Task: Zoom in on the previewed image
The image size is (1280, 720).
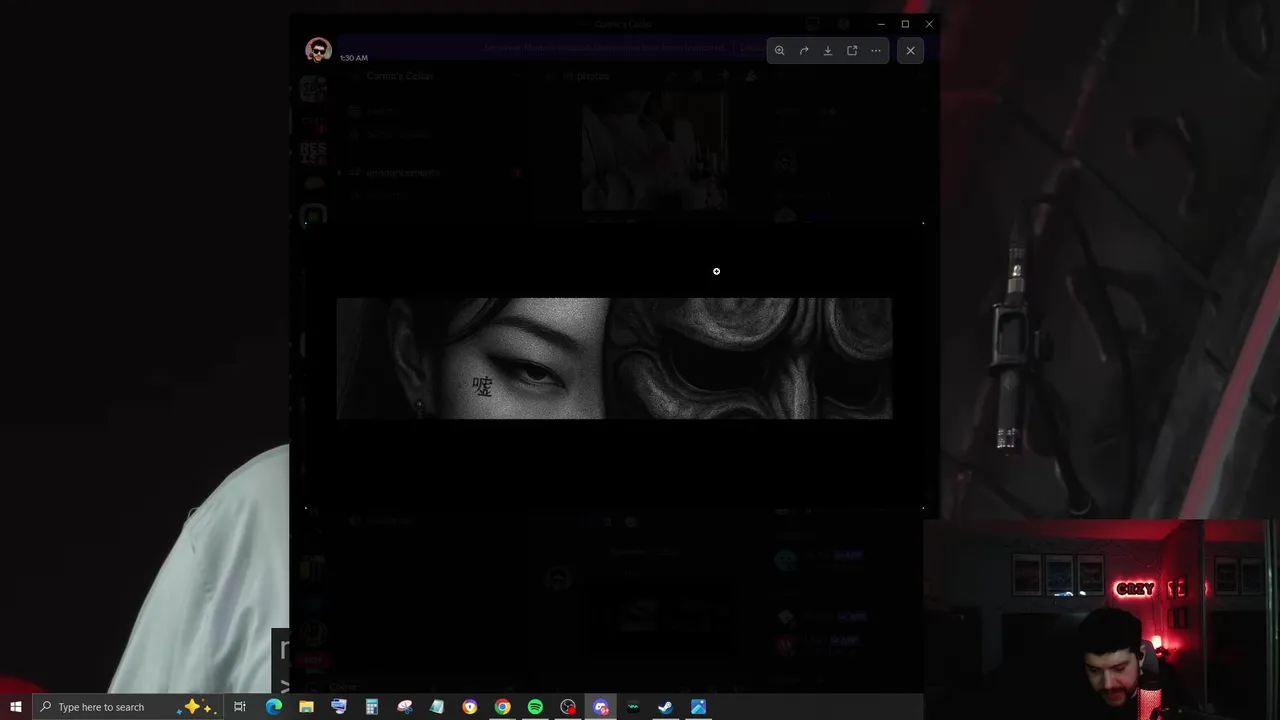Action: 780,50
